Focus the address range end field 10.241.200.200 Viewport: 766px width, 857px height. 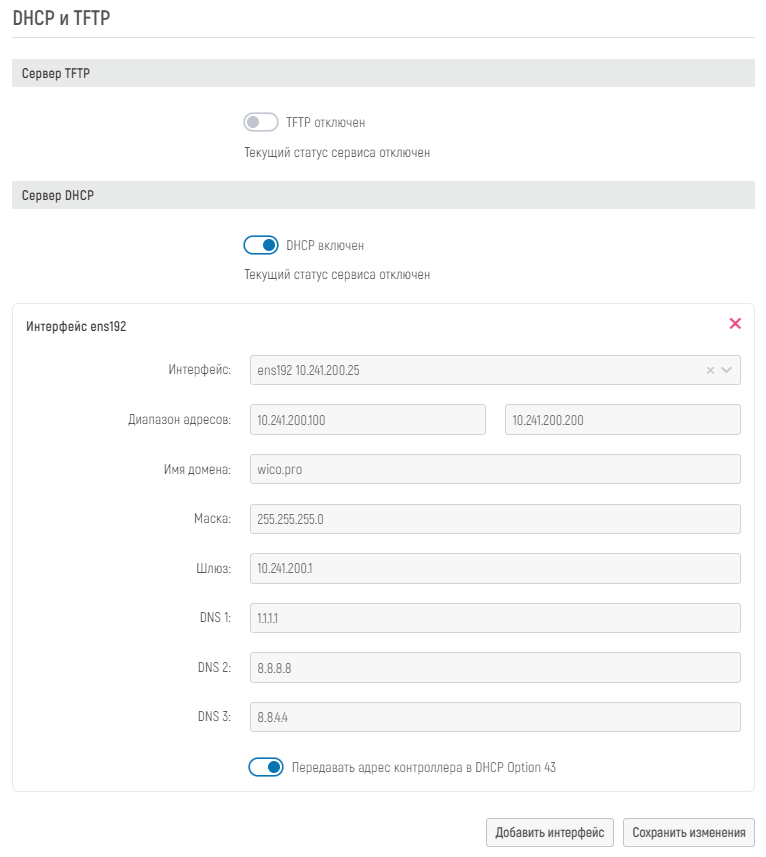click(622, 420)
